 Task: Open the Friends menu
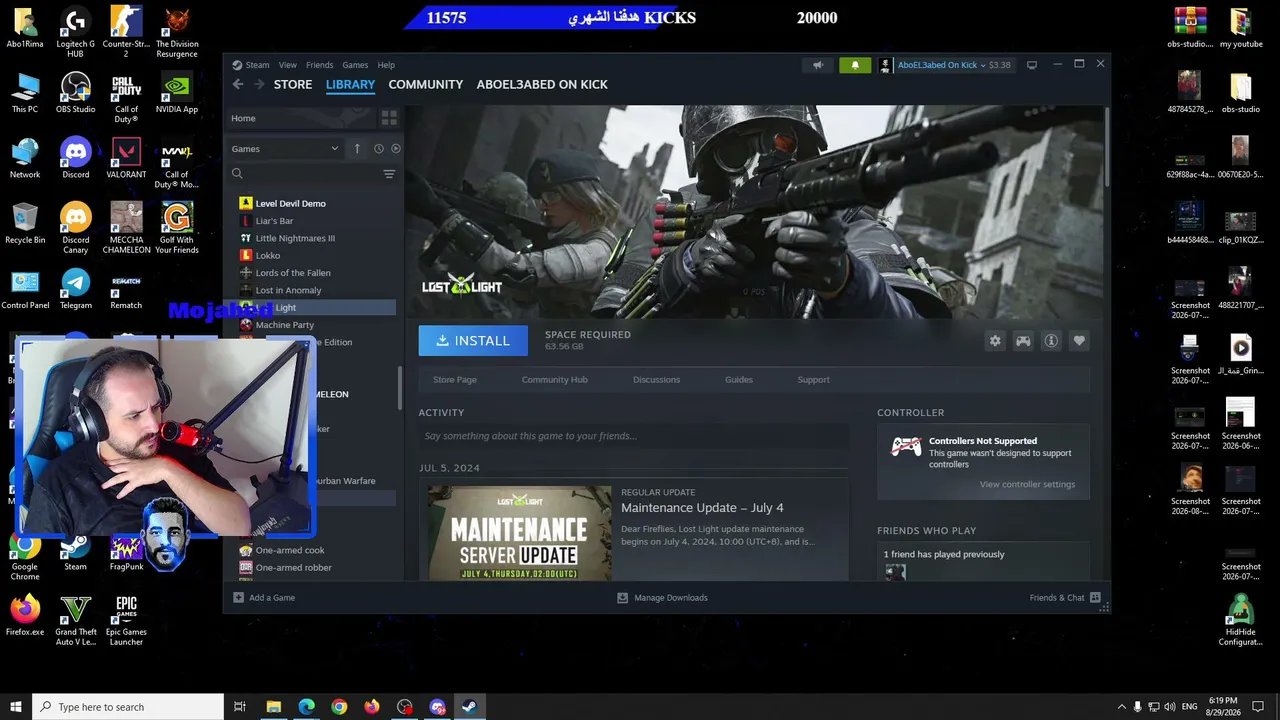tap(320, 65)
